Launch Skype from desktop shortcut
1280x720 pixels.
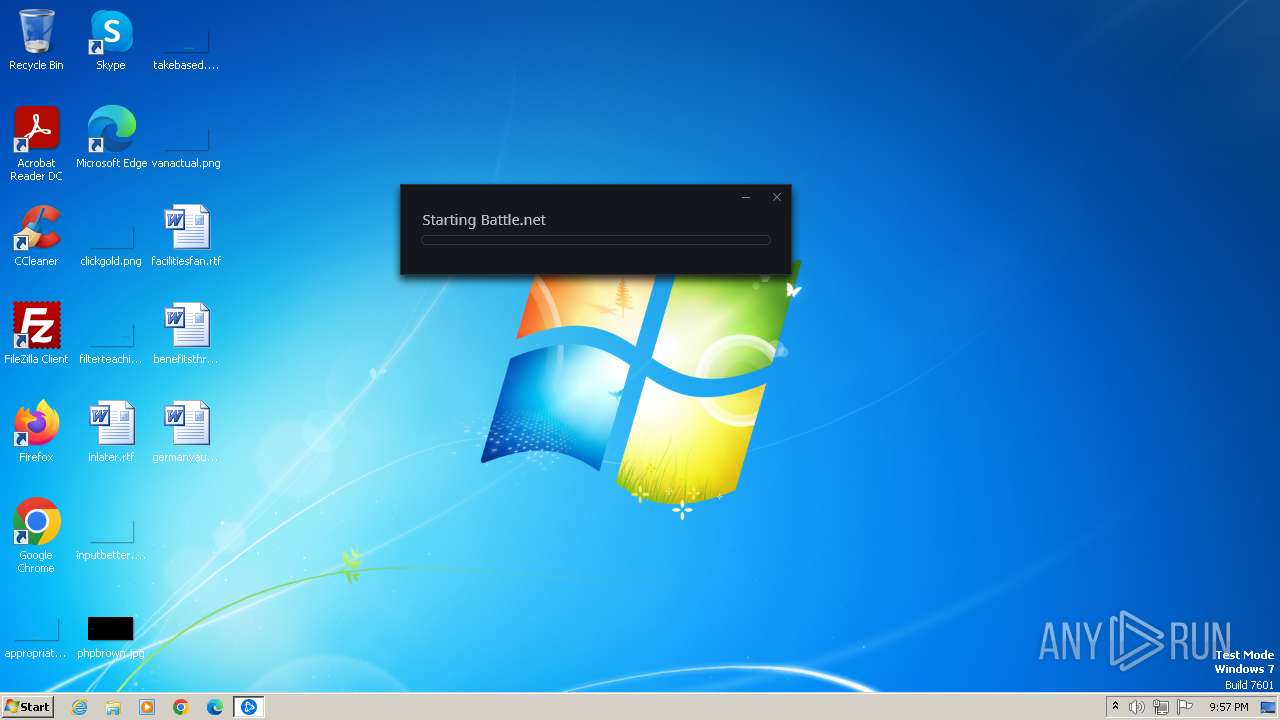pos(111,40)
